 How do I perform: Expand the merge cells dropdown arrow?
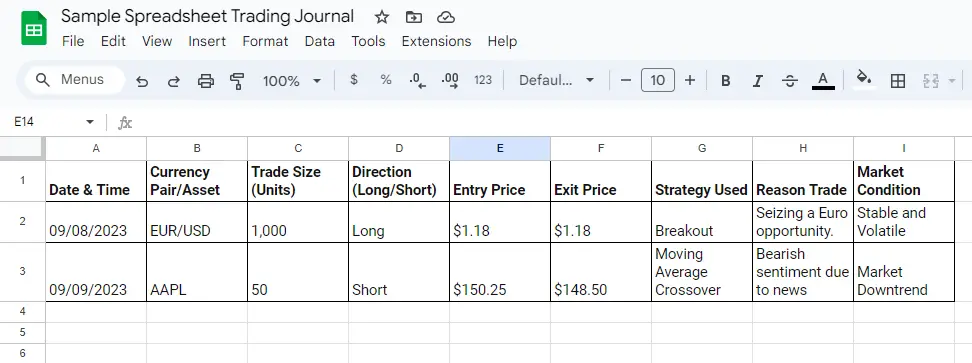tap(952, 81)
